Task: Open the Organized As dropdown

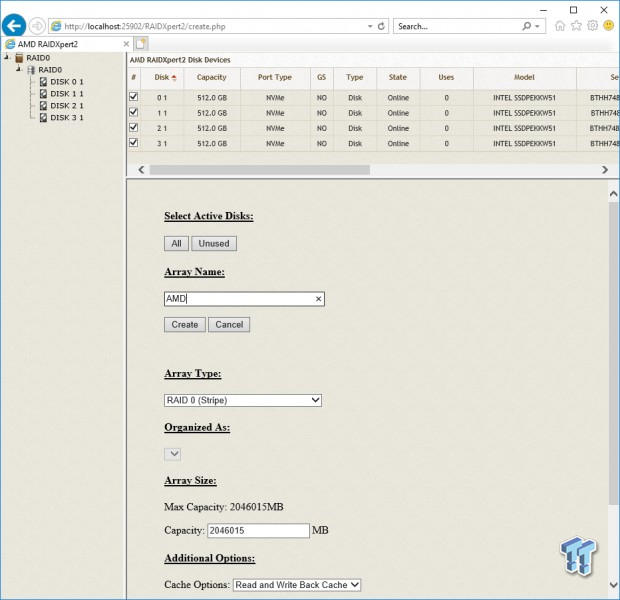Action: pos(172,454)
